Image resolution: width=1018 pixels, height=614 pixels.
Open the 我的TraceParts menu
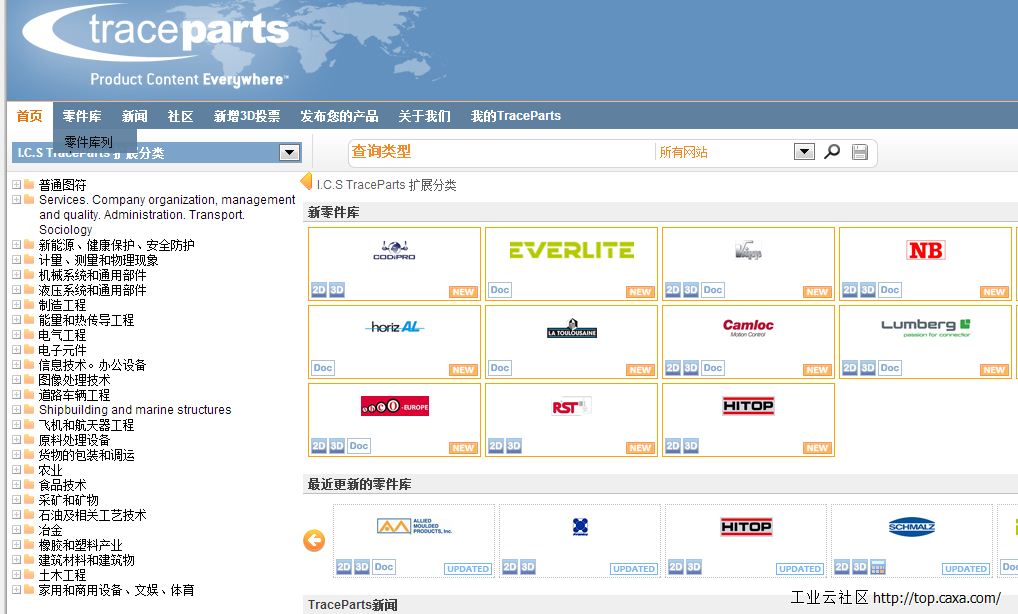[x=515, y=116]
